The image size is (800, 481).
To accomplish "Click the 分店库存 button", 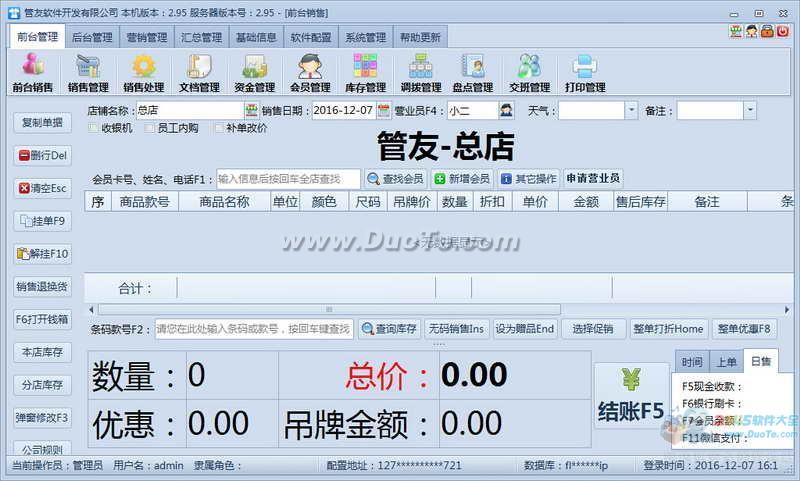I will click(x=42, y=385).
